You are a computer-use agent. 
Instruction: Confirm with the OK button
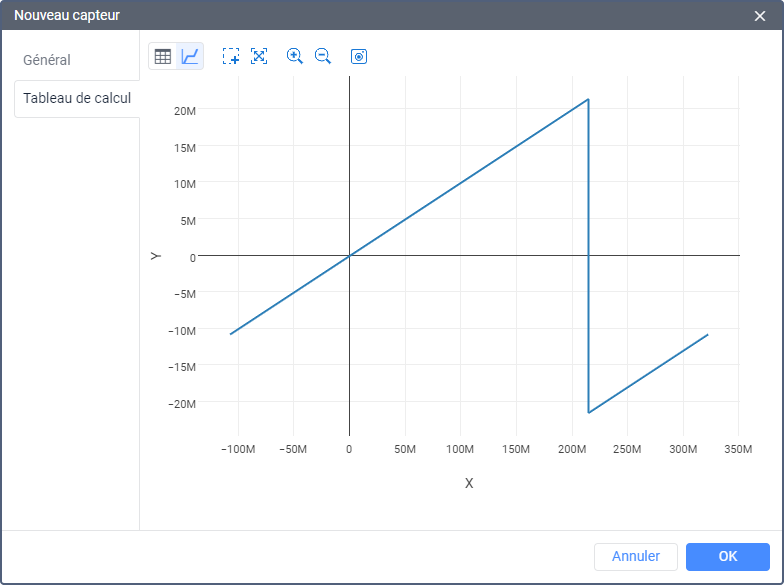tap(728, 556)
